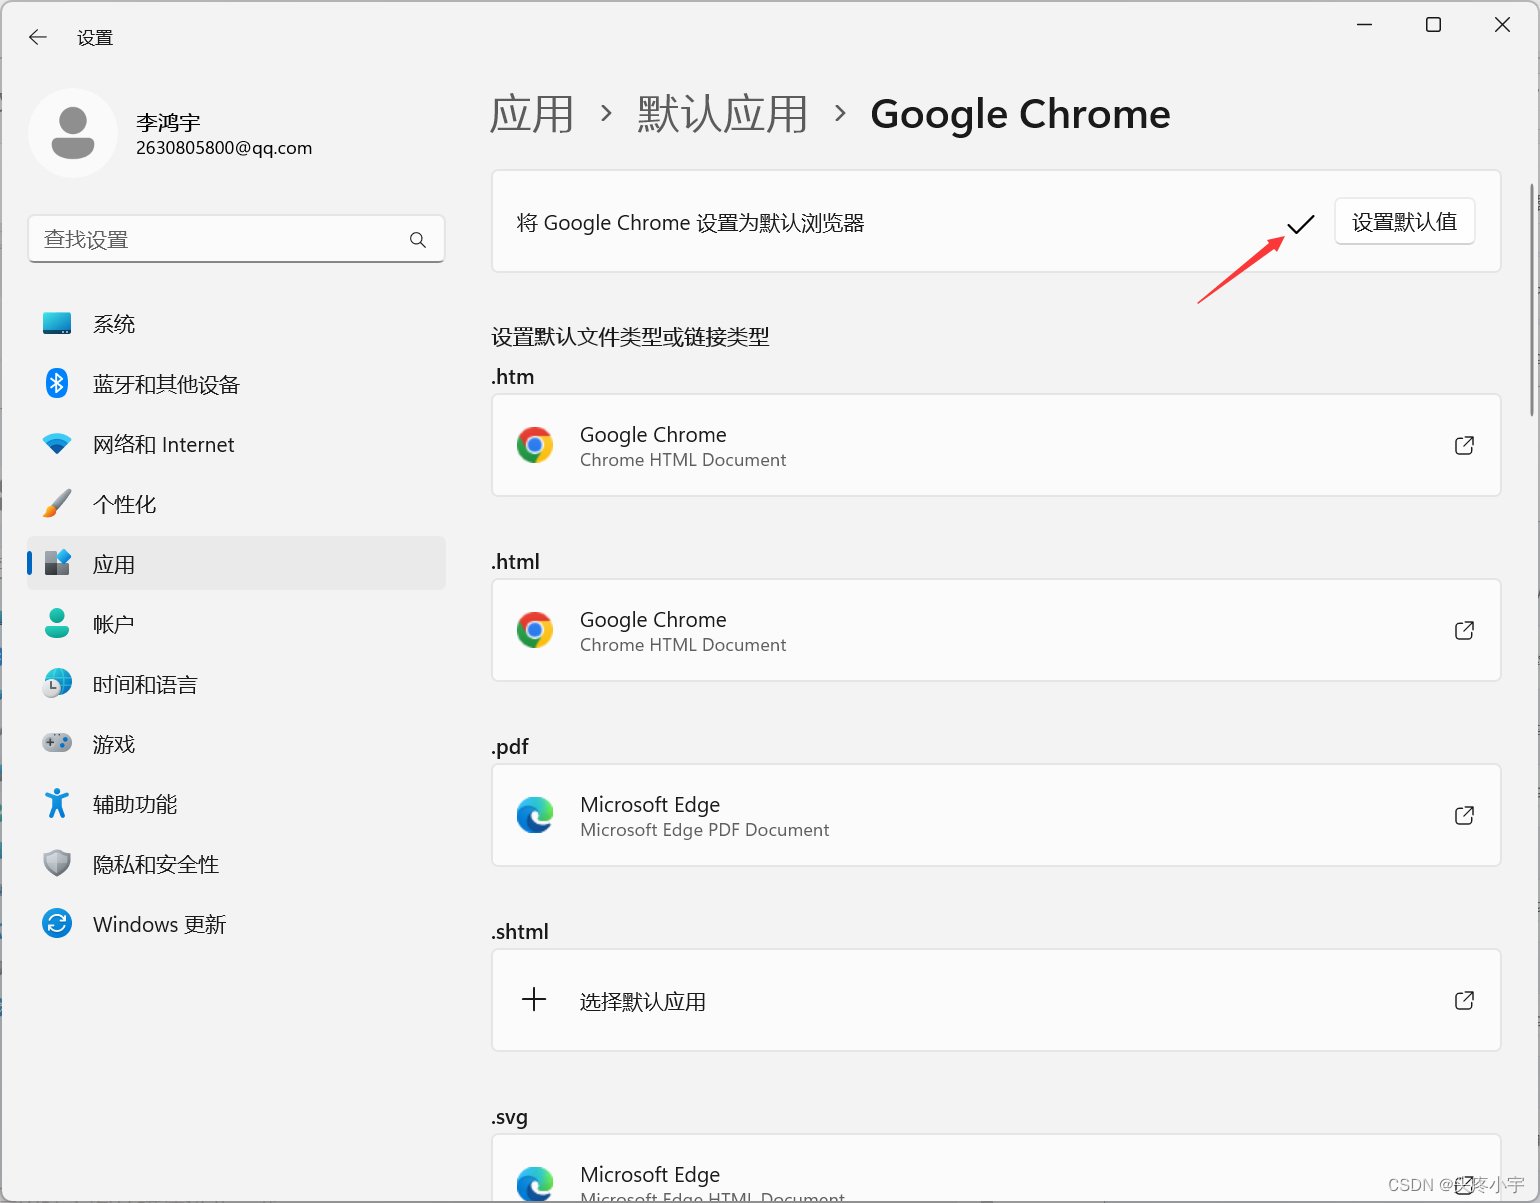Image resolution: width=1540 pixels, height=1203 pixels.
Task: Click the Bluetooth icon beside 蓝牙和其他设备
Action: pos(57,384)
